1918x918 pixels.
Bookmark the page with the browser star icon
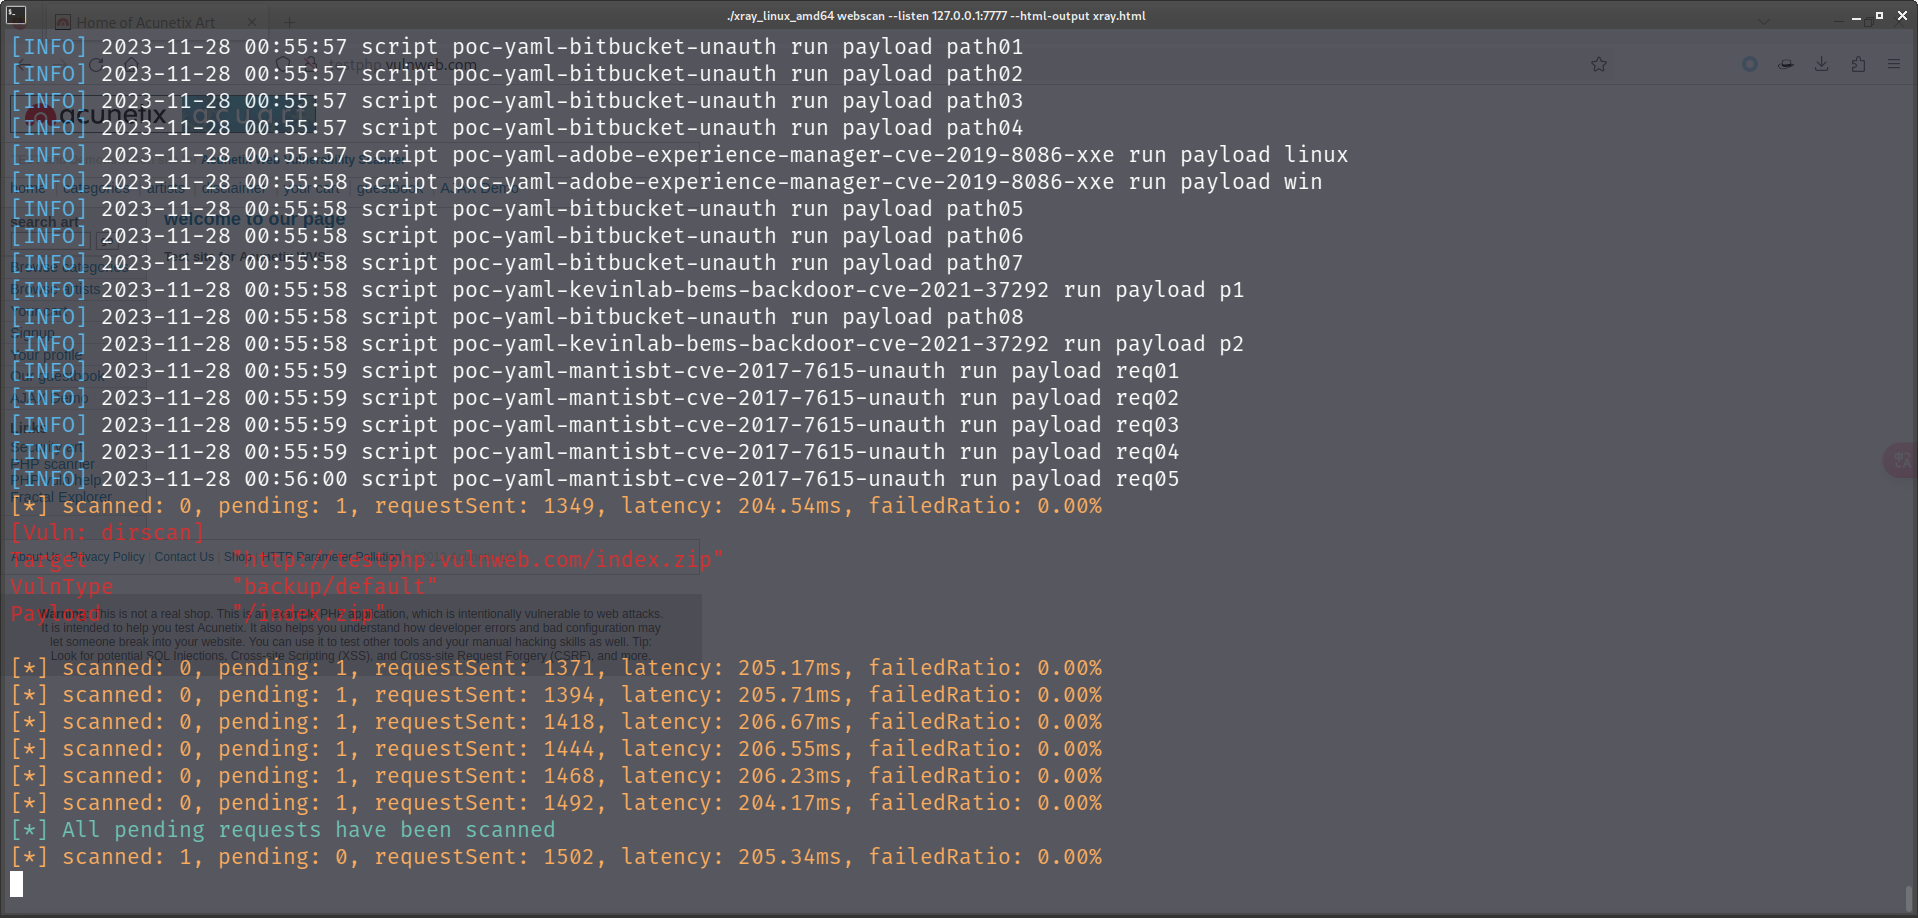[x=1599, y=64]
